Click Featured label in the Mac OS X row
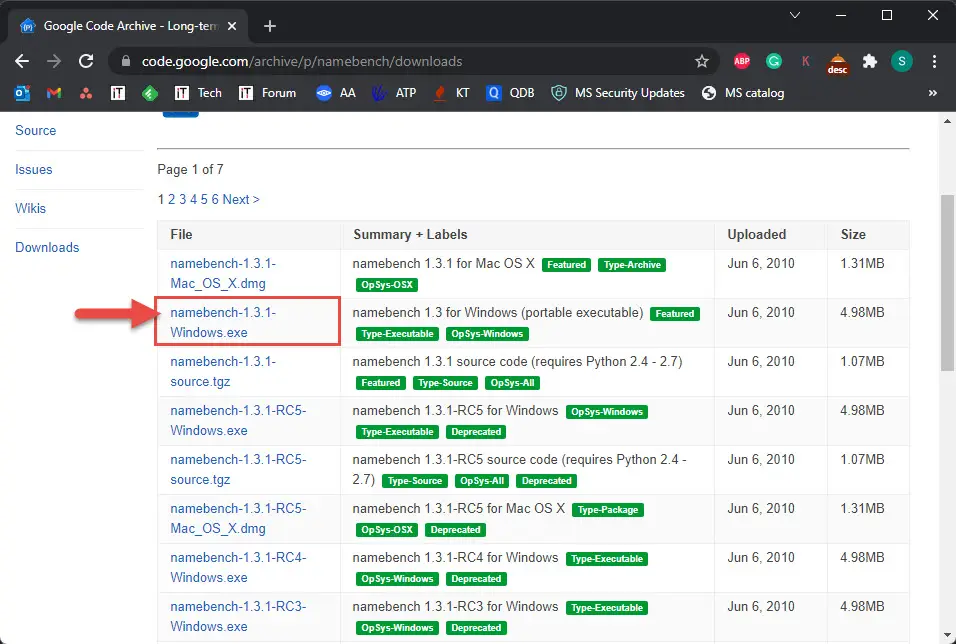956x644 pixels. click(x=566, y=265)
